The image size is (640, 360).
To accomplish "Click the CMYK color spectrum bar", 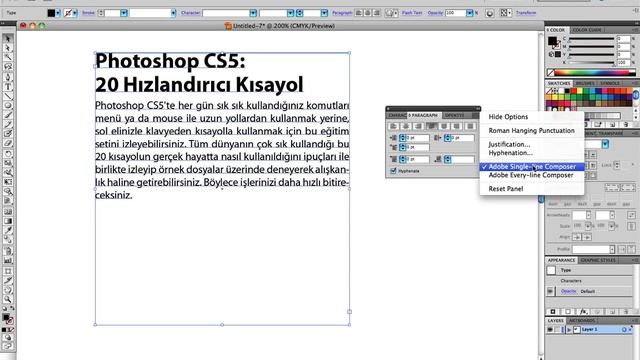I will tap(591, 73).
